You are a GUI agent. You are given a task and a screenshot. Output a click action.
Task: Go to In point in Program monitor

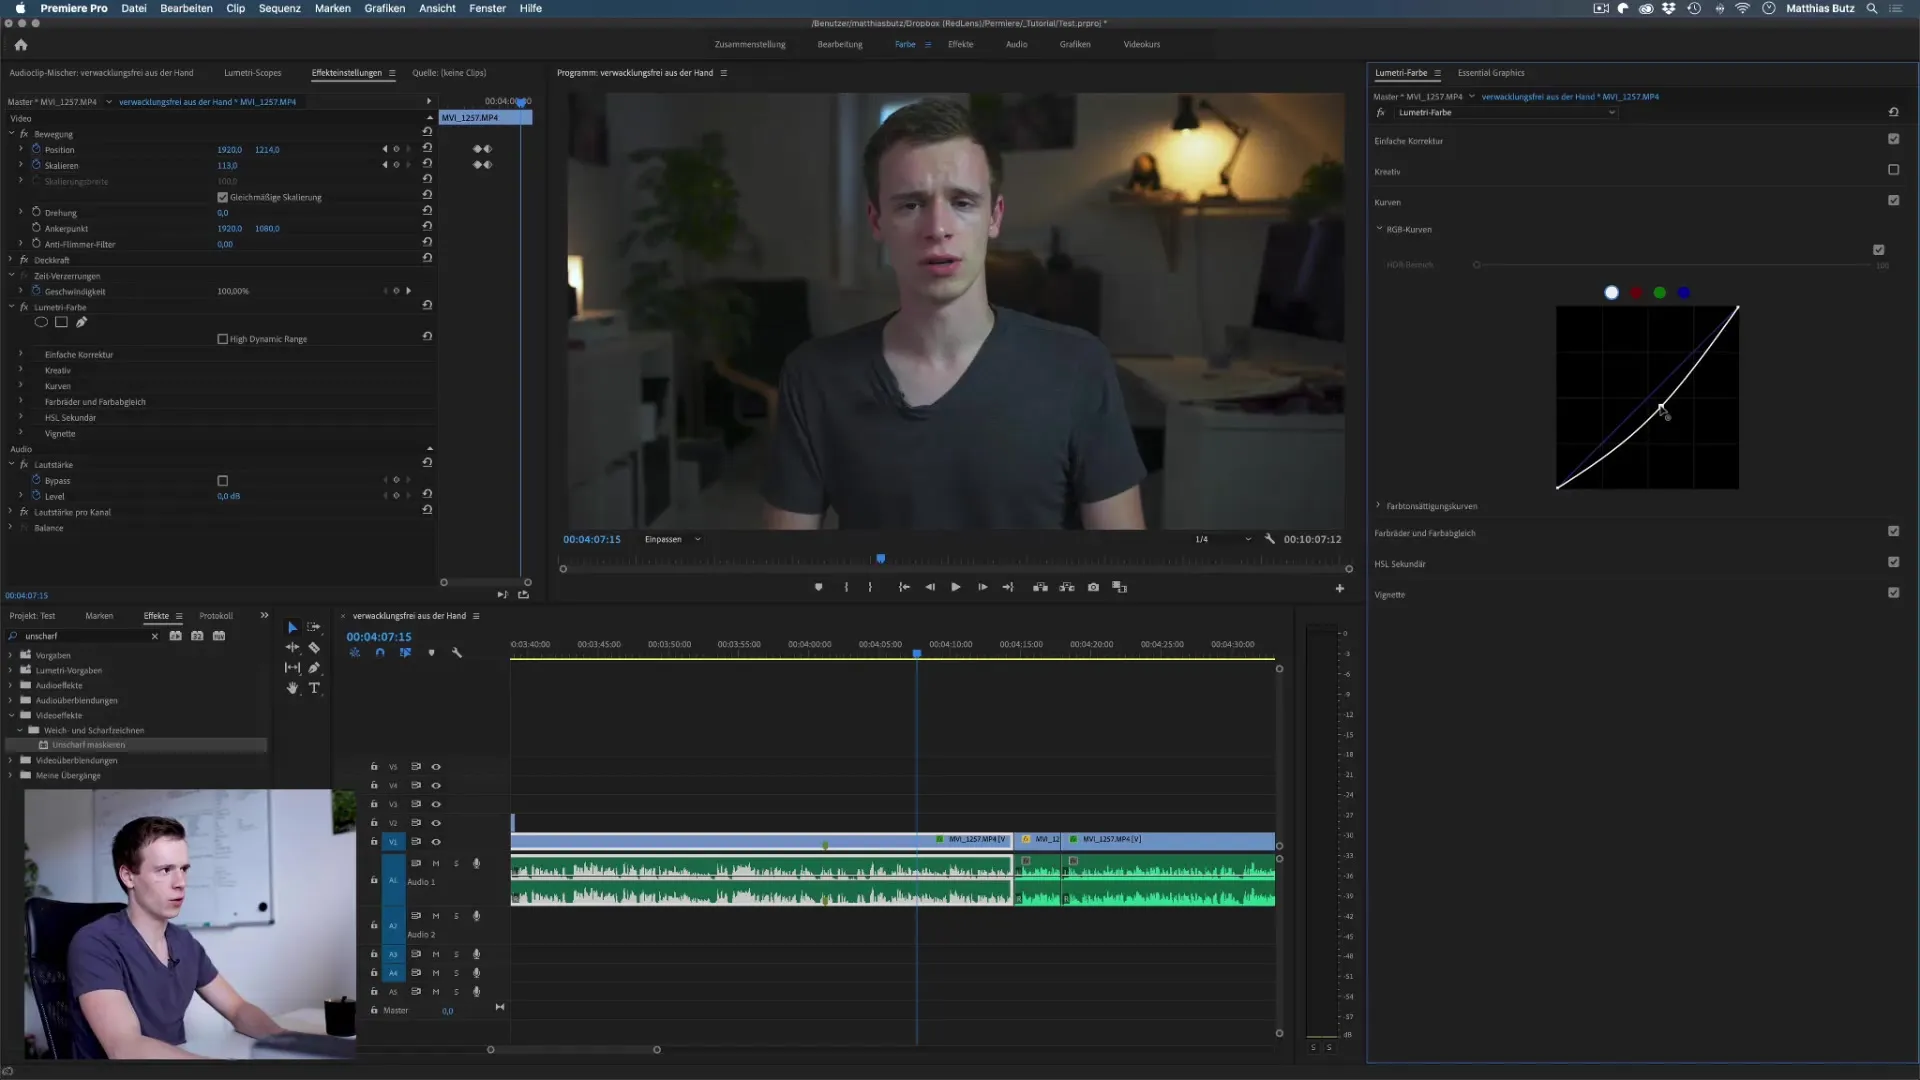(904, 587)
